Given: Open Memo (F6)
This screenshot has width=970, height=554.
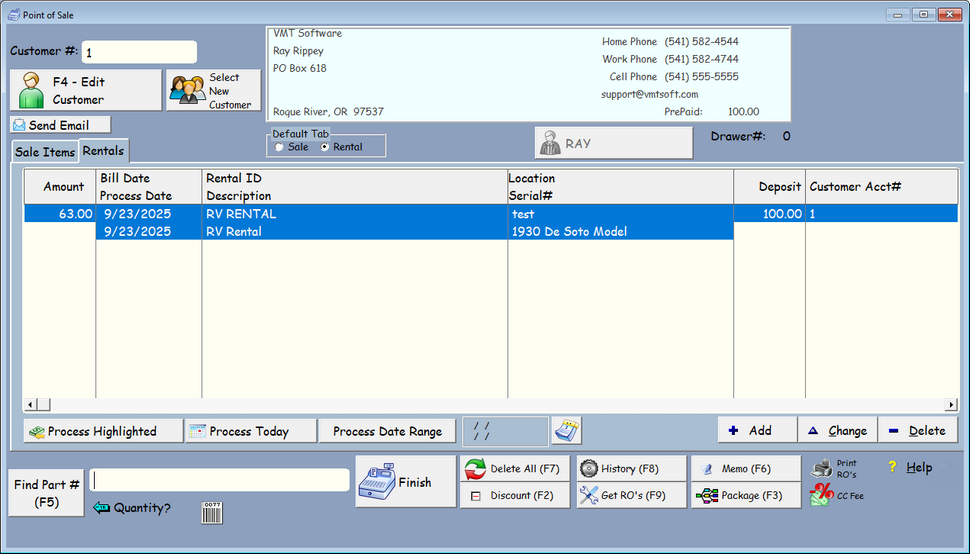Looking at the screenshot, I should 746,469.
